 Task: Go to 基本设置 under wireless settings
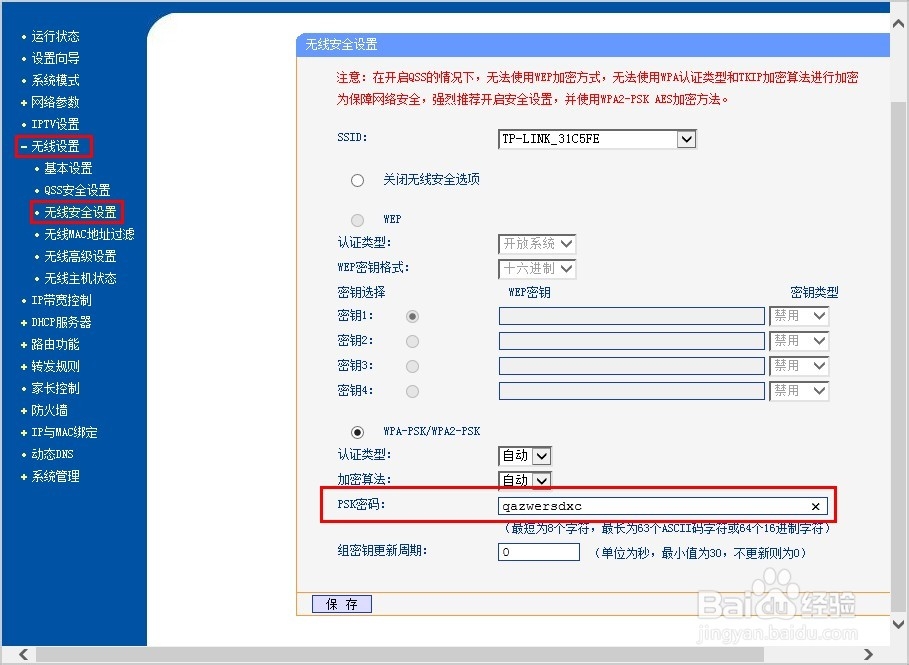[x=70, y=168]
